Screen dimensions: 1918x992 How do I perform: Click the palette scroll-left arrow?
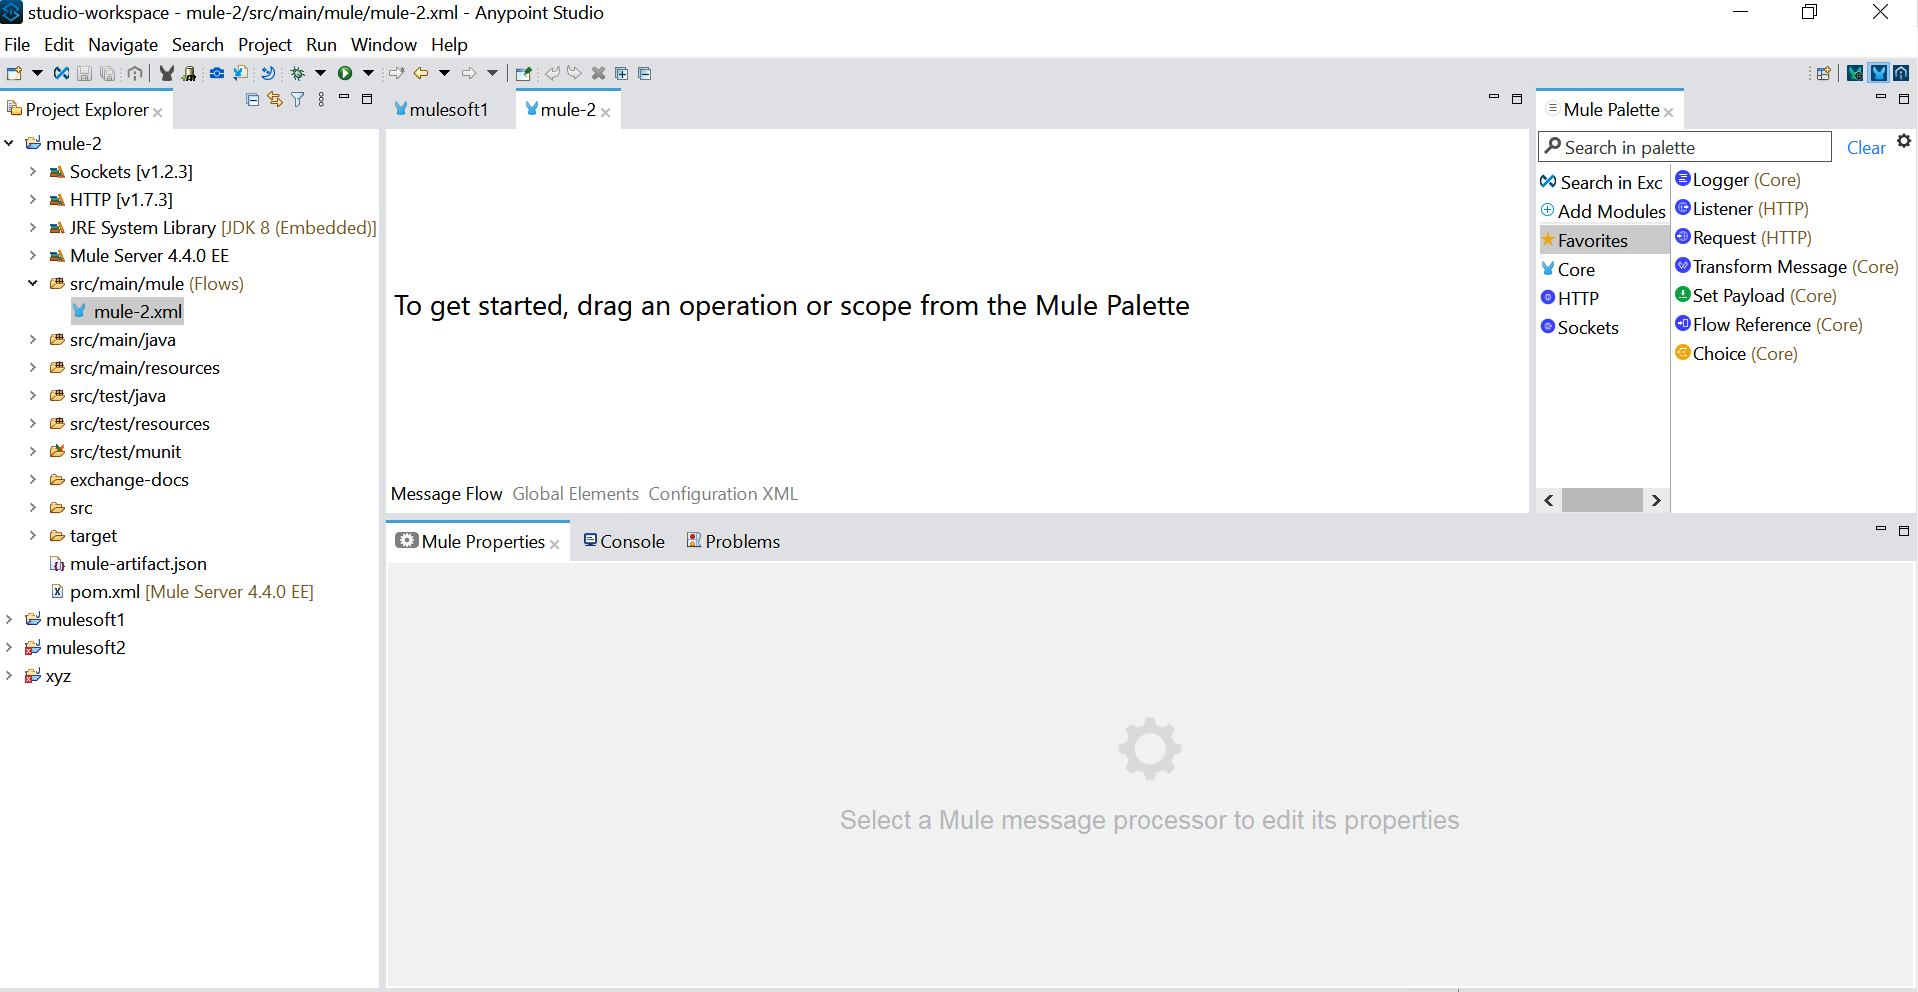pyautogui.click(x=1549, y=500)
